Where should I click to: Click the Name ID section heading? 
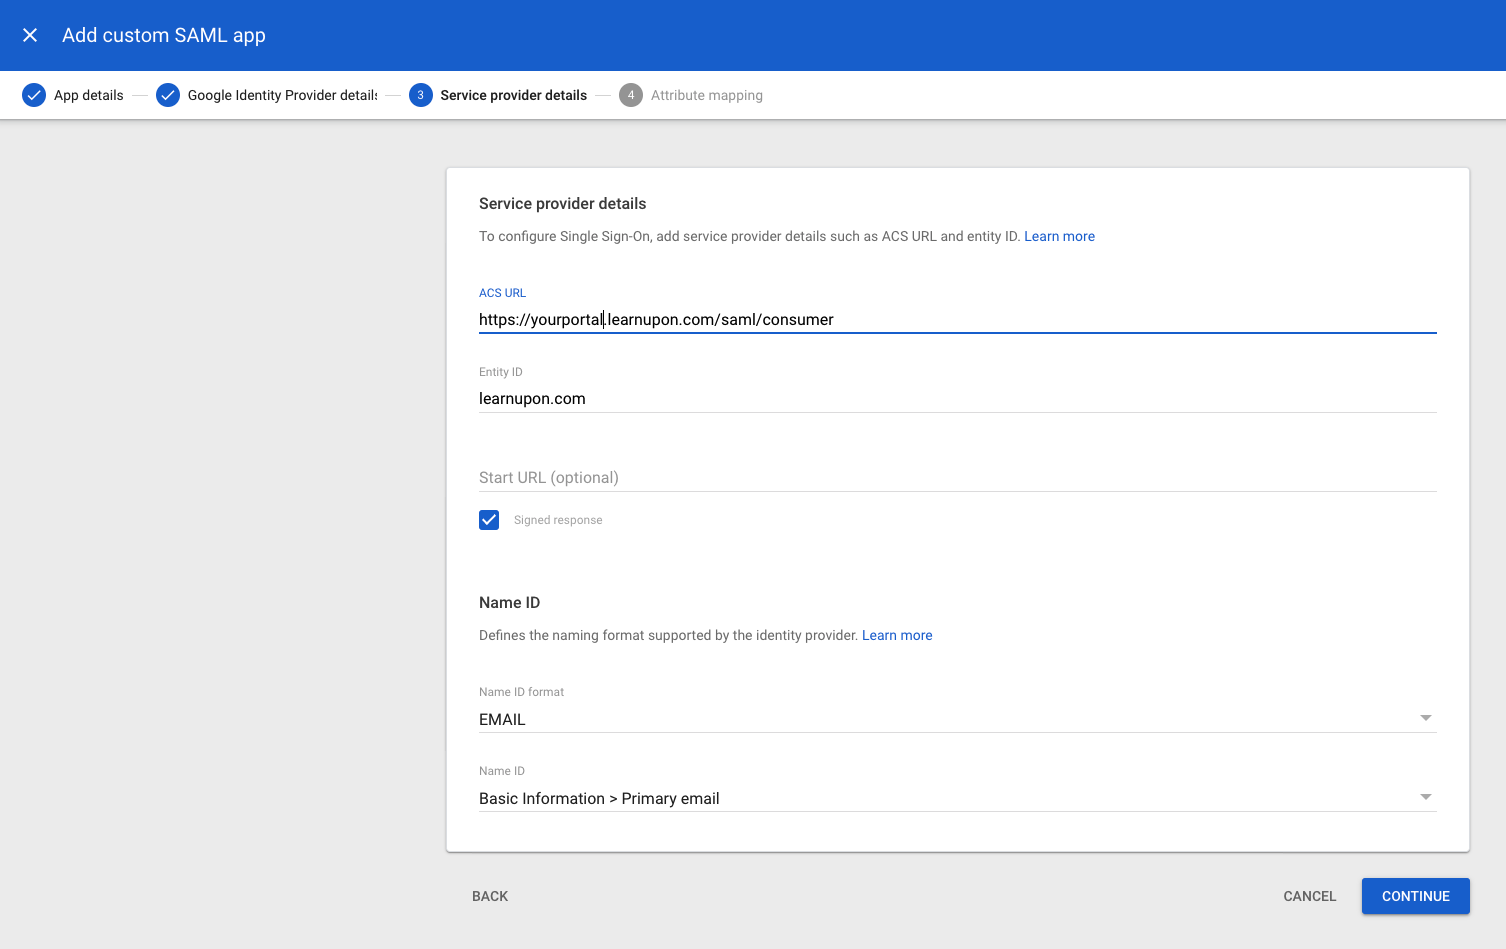(x=509, y=602)
